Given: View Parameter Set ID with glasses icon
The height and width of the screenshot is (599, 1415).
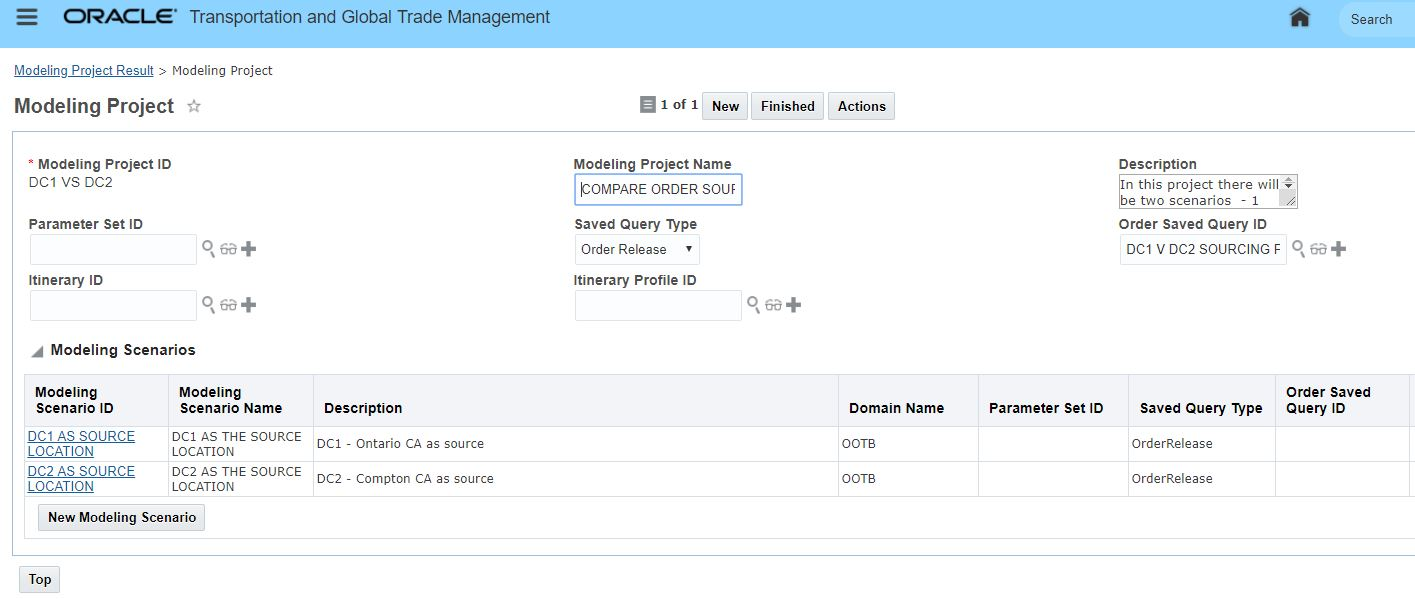Looking at the screenshot, I should tap(228, 249).
